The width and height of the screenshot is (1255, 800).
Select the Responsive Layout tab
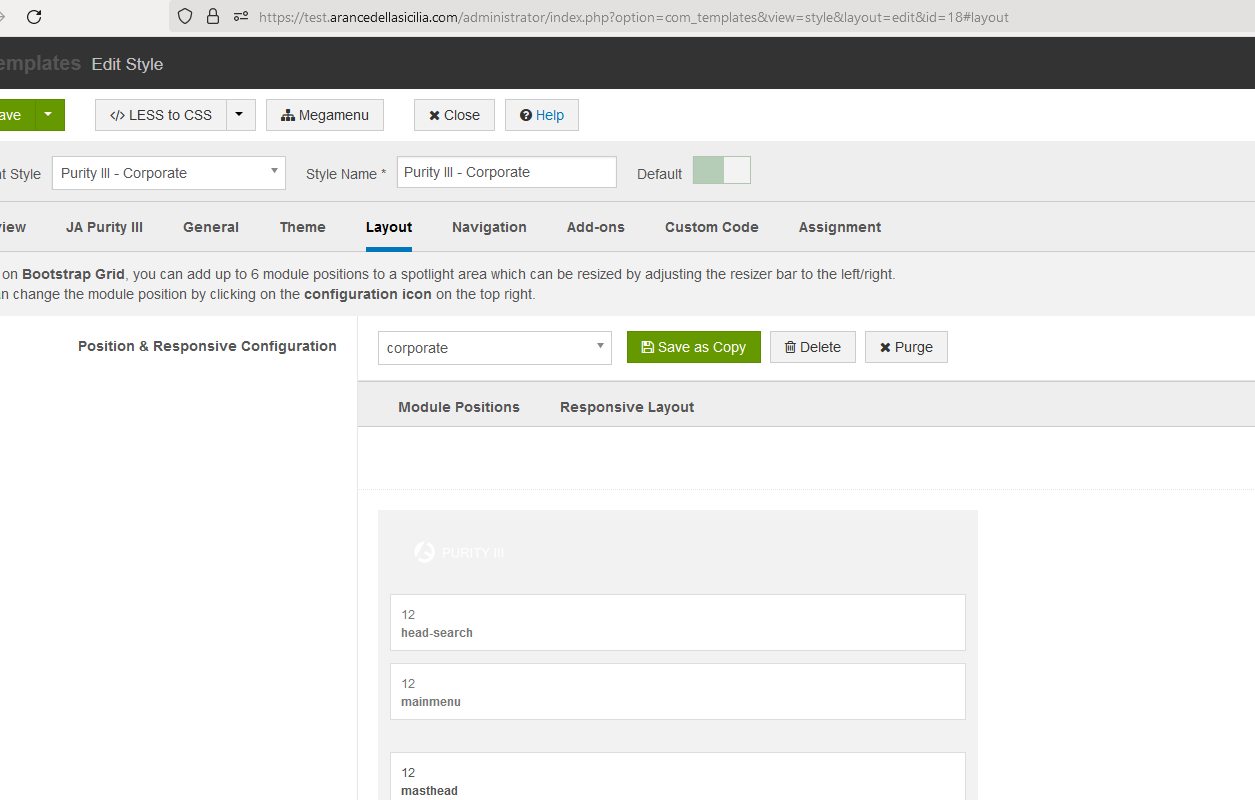626,407
